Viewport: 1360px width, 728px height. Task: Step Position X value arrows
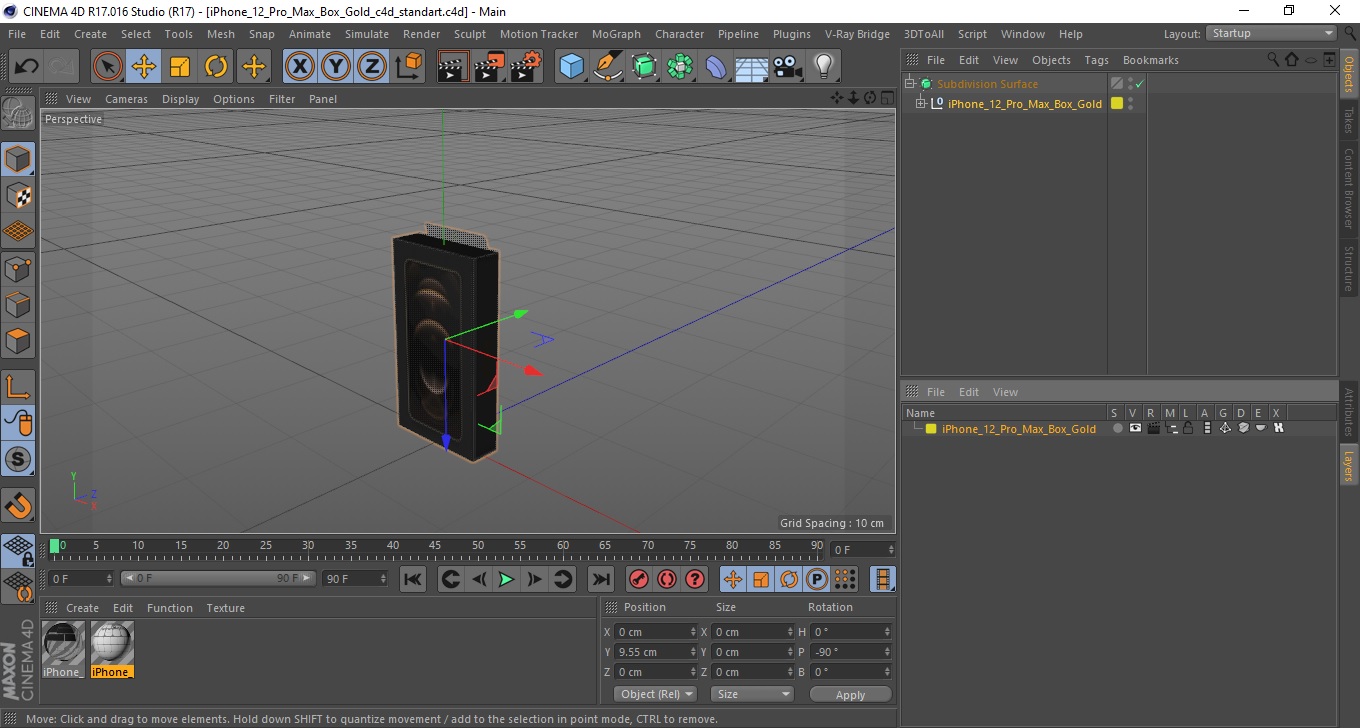coord(694,632)
